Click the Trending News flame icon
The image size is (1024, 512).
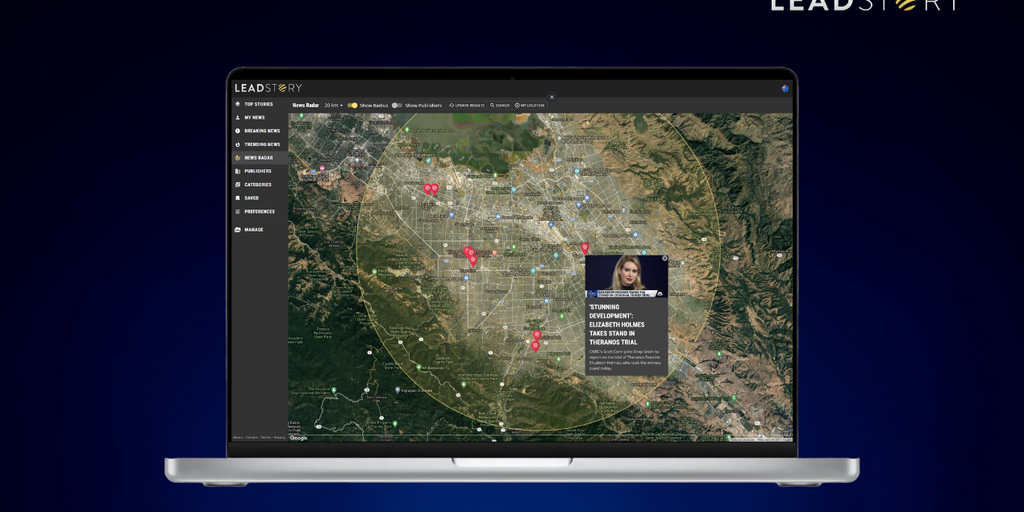tap(238, 144)
